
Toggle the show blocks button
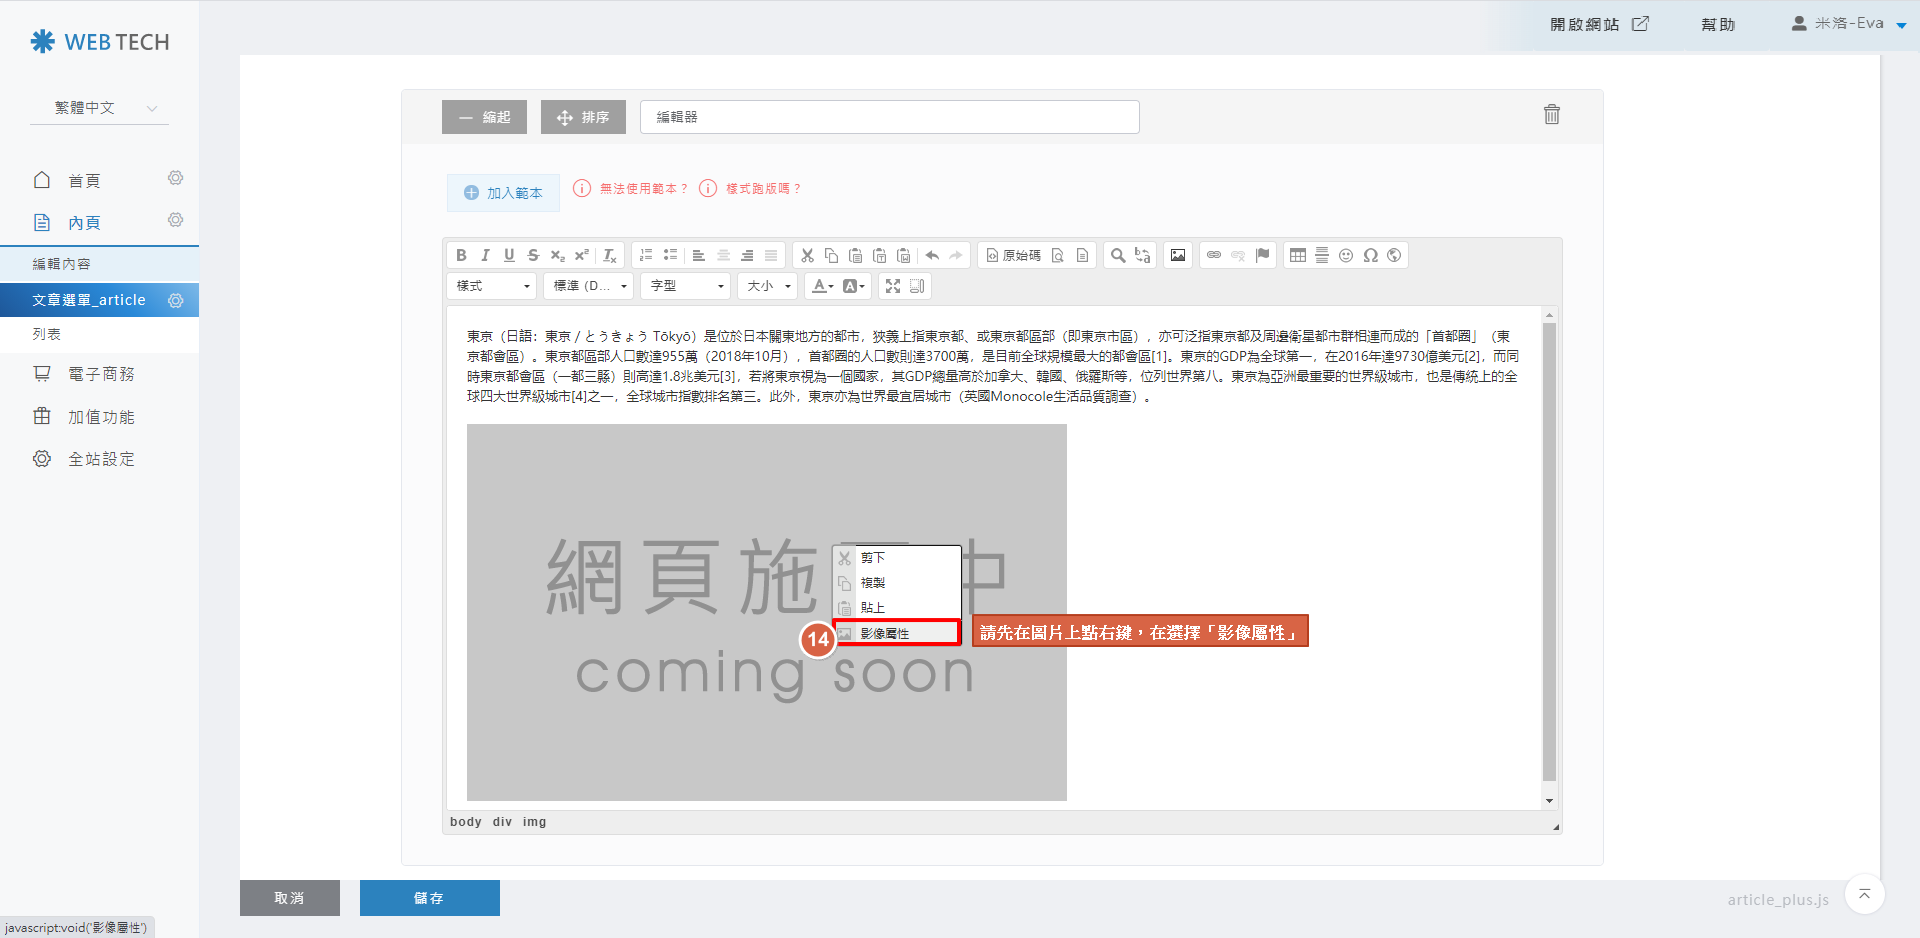point(917,286)
